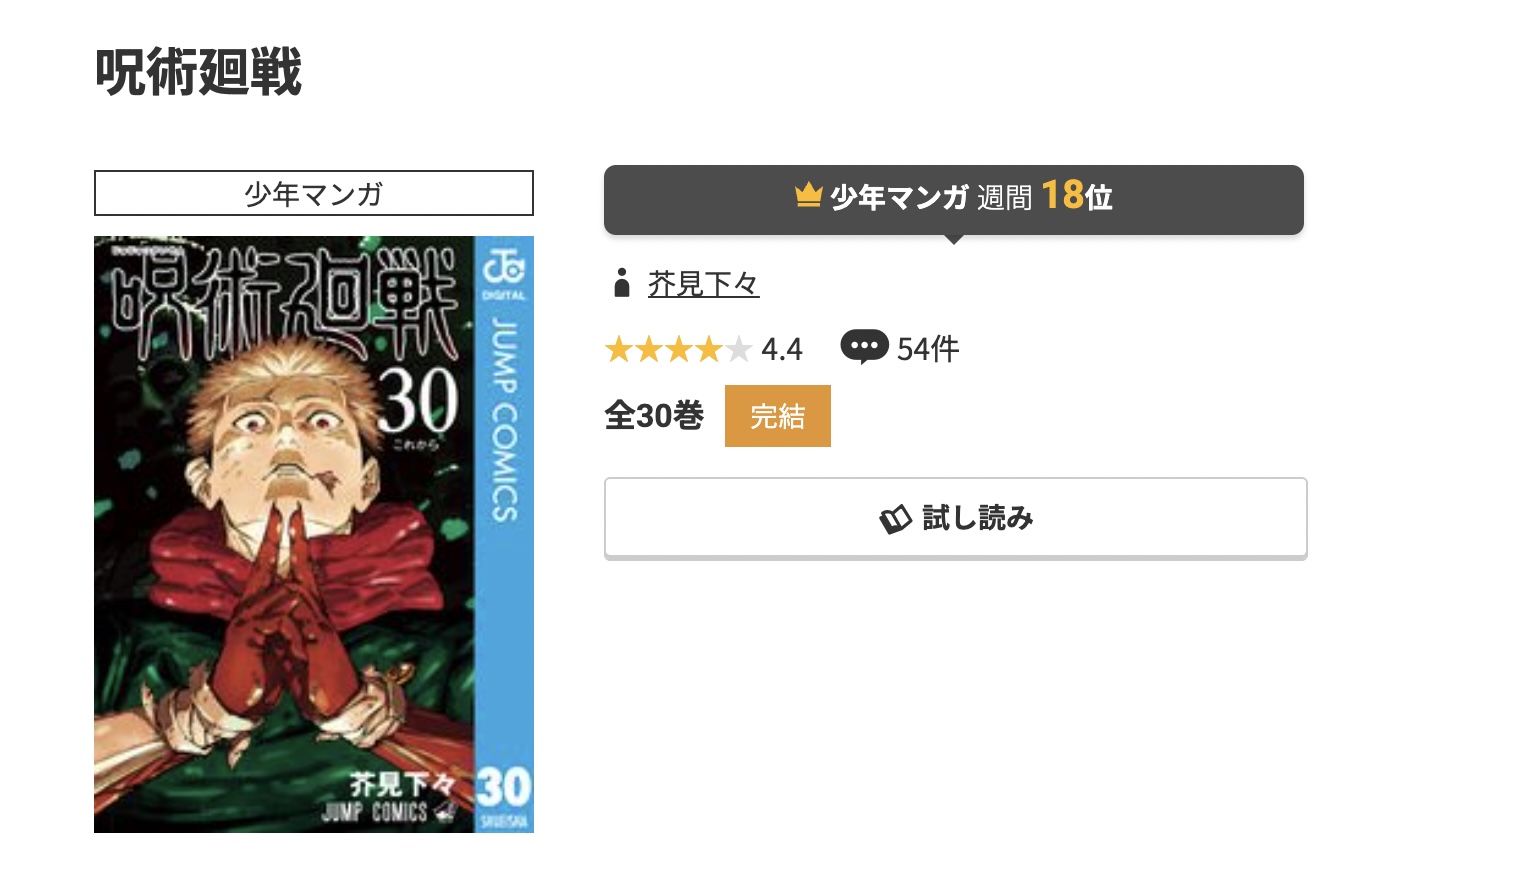Image resolution: width=1514 pixels, height=882 pixels.
Task: Start the 試し読み trial reading
Action: [x=956, y=518]
